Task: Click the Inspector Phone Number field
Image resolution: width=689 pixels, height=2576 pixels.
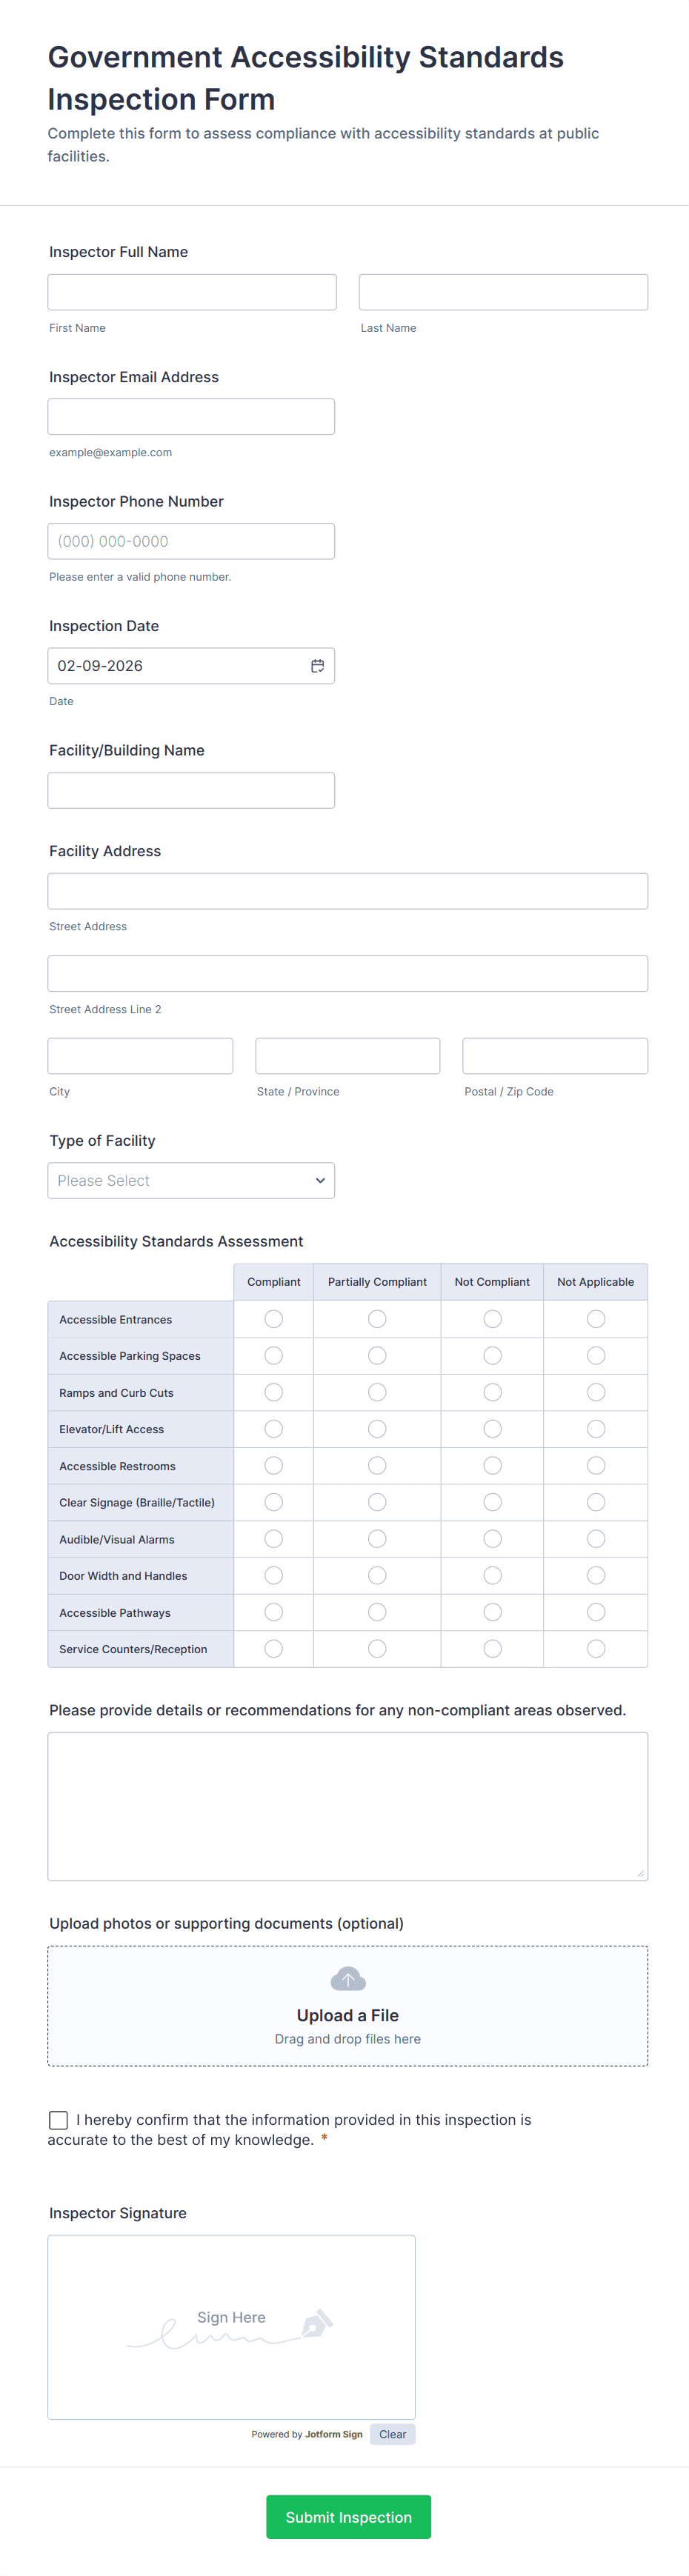Action: (x=191, y=541)
